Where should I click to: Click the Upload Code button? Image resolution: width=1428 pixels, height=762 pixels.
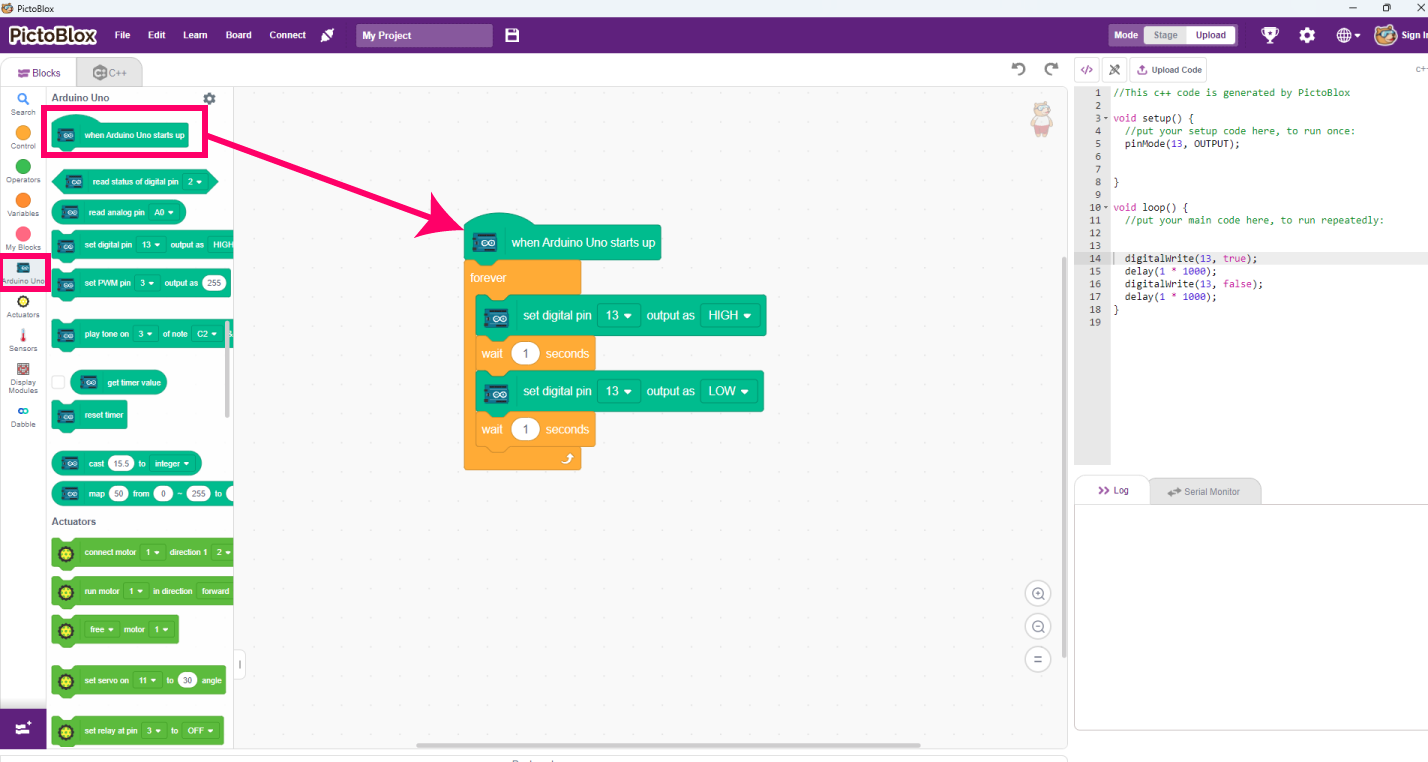click(x=1168, y=70)
